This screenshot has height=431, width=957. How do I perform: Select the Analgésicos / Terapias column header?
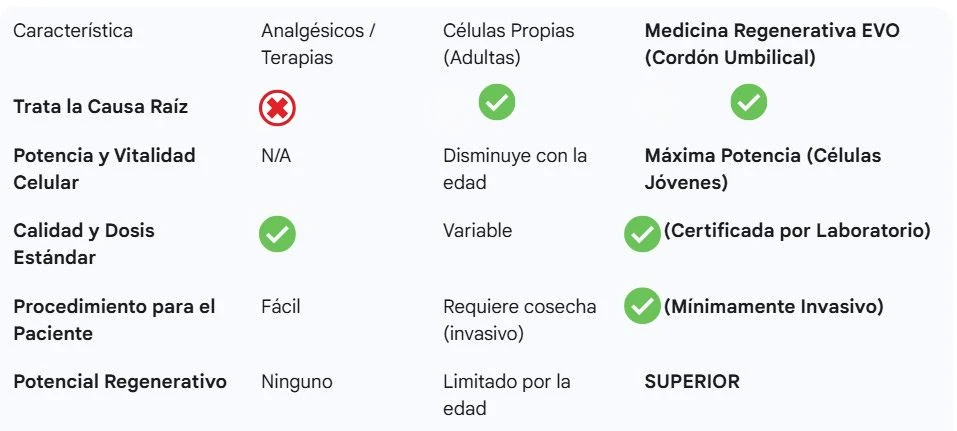coord(318,44)
